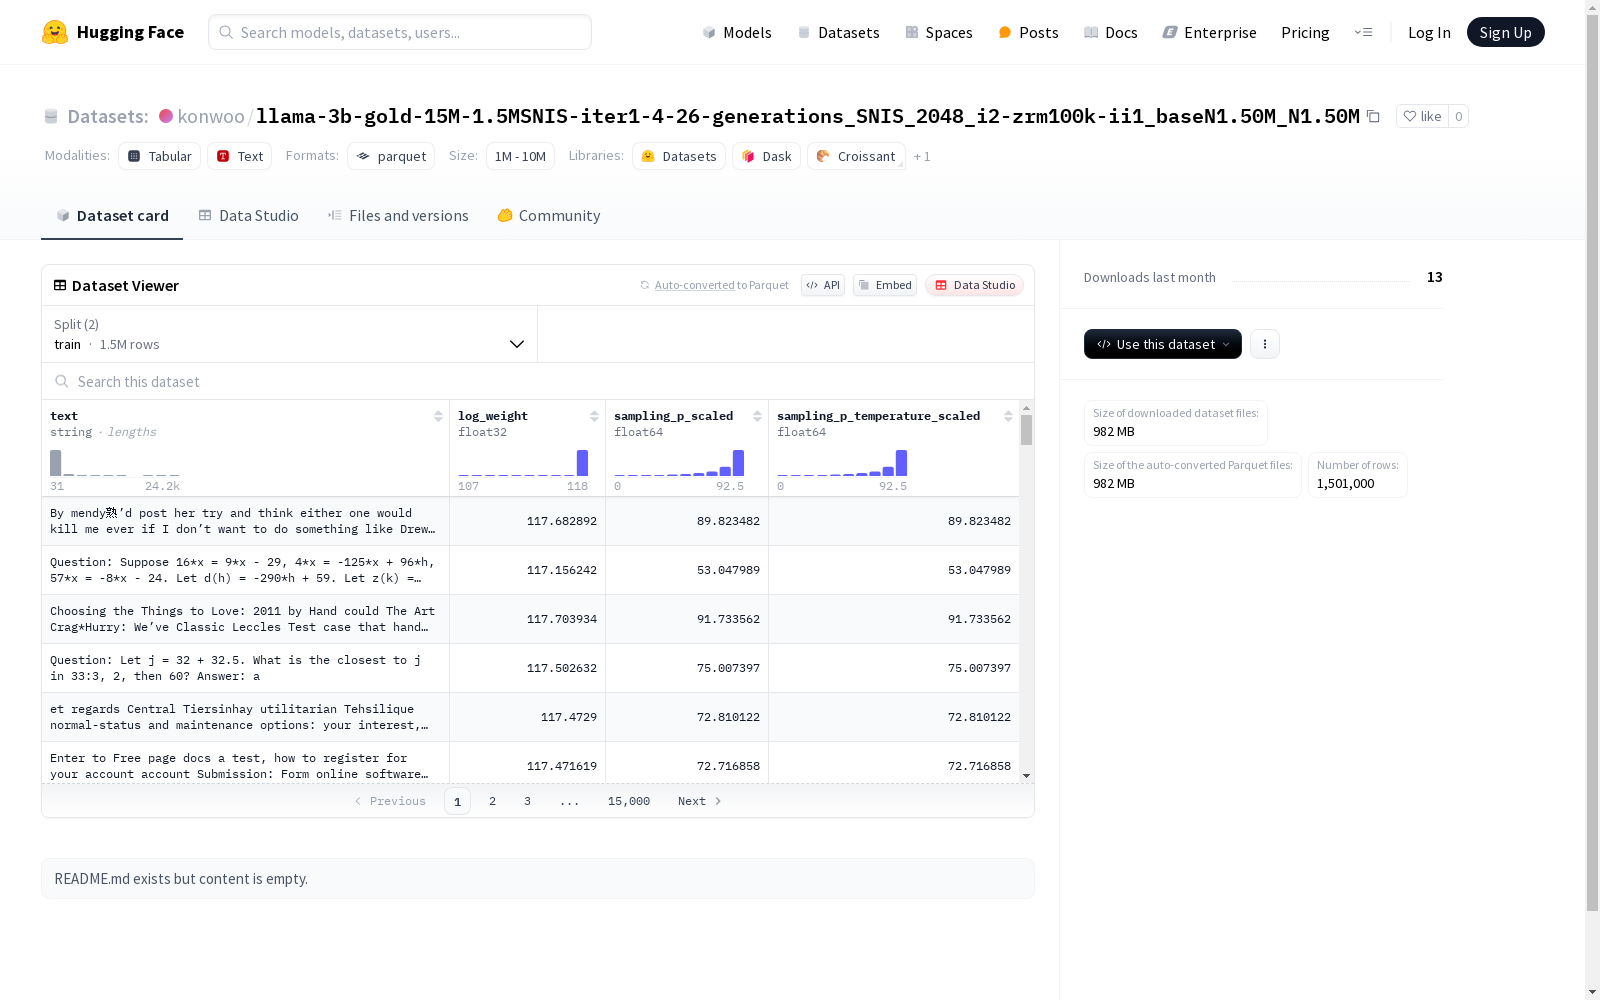Select cell value 91.733562 in sampling_p_scaled
The height and width of the screenshot is (1000, 1600).
pos(728,619)
